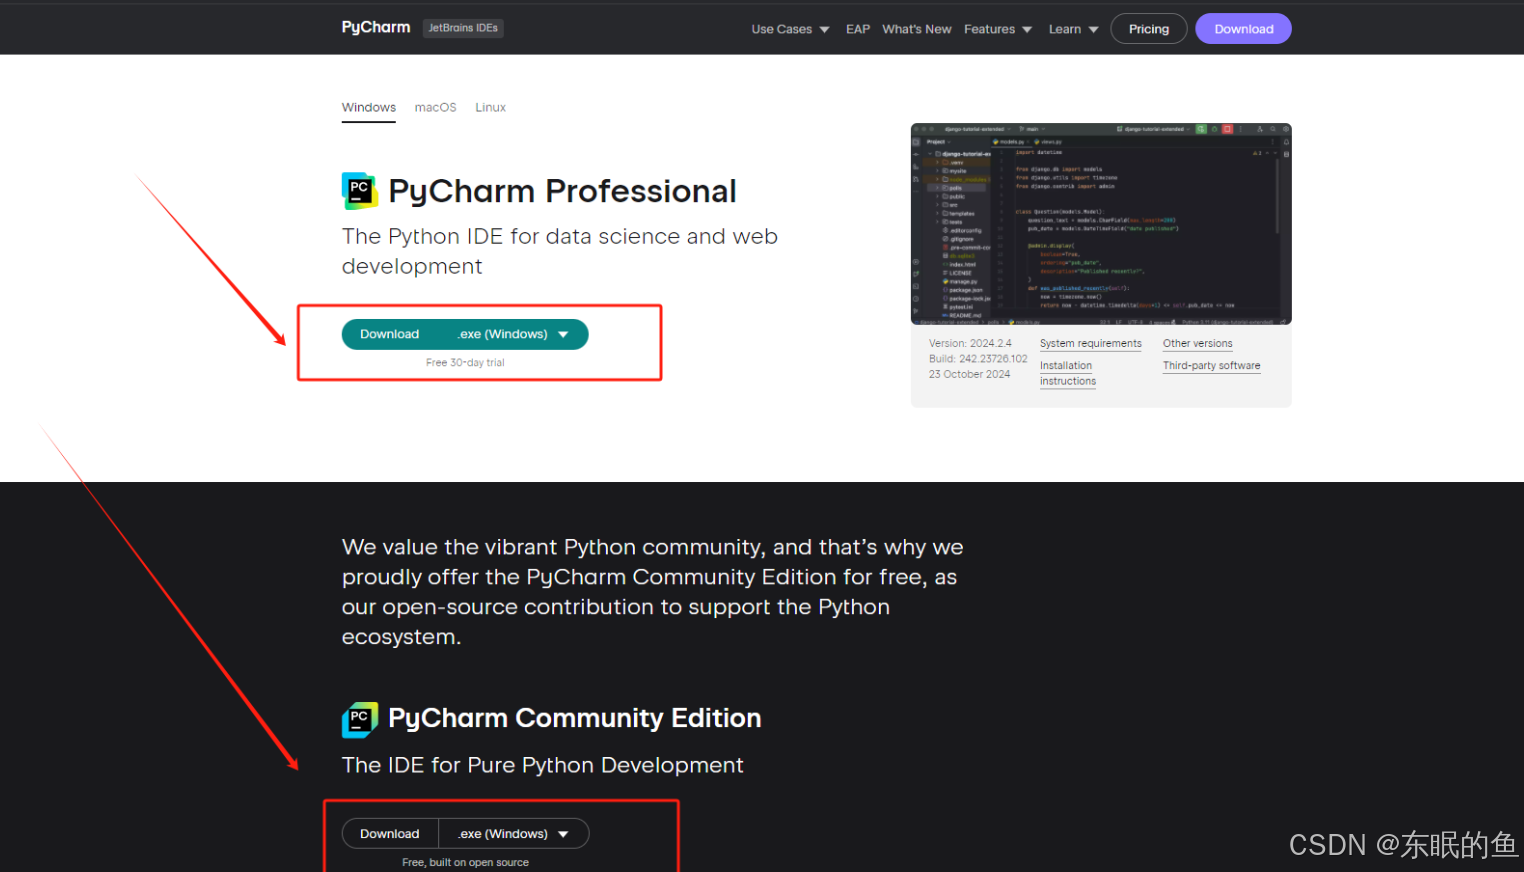Screen dimensions: 1524x872
Task: Click the 'Free 30-day trial' text
Action: 465,363
